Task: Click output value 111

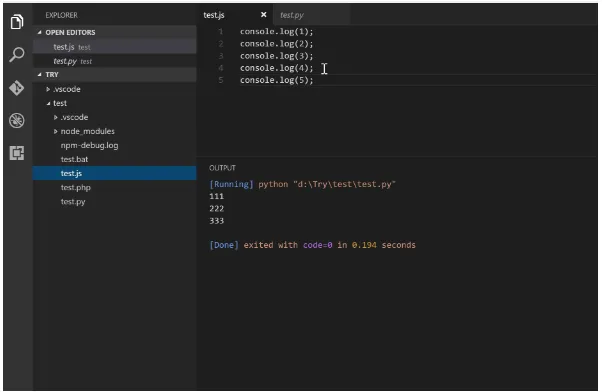Action: (217, 196)
